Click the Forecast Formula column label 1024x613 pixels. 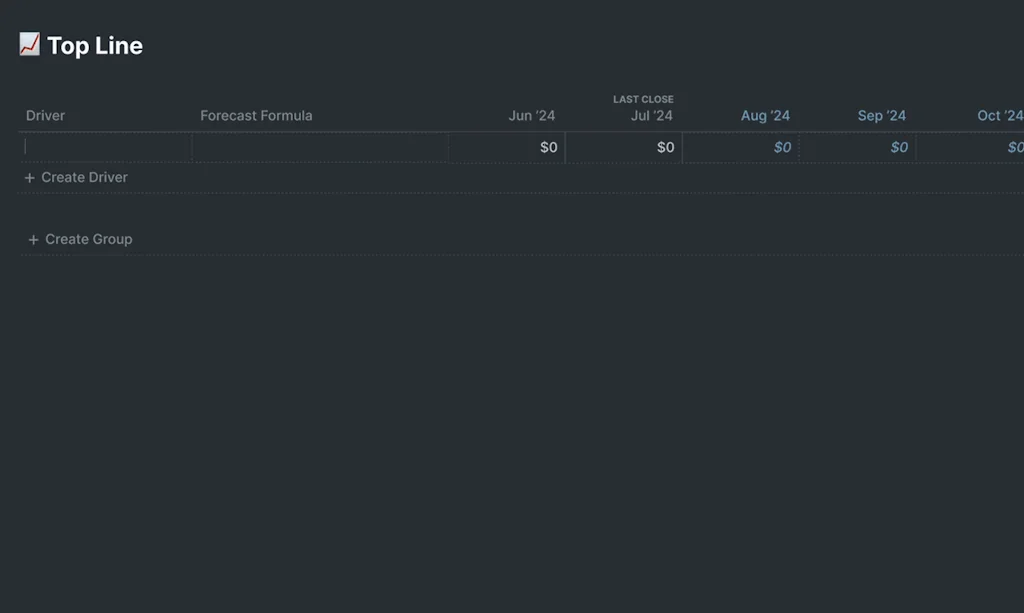click(256, 115)
